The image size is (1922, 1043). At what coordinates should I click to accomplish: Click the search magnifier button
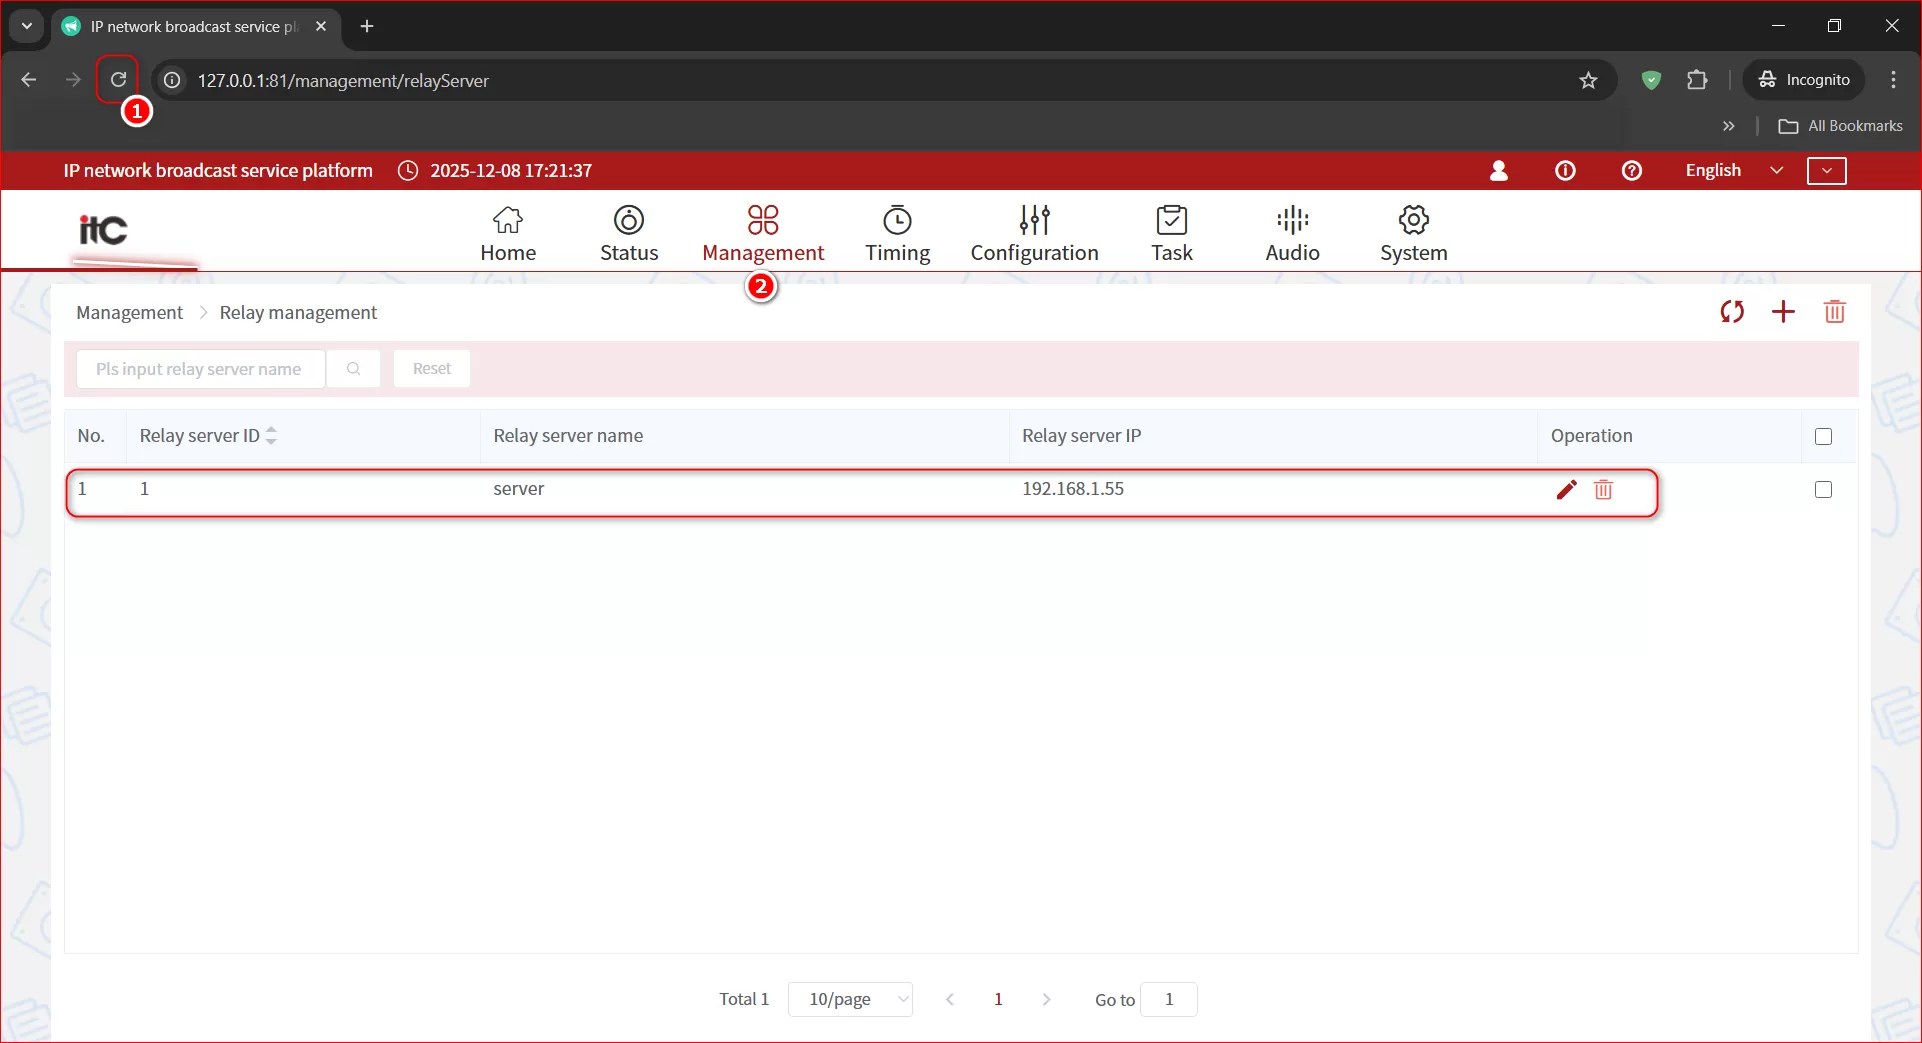tap(353, 369)
